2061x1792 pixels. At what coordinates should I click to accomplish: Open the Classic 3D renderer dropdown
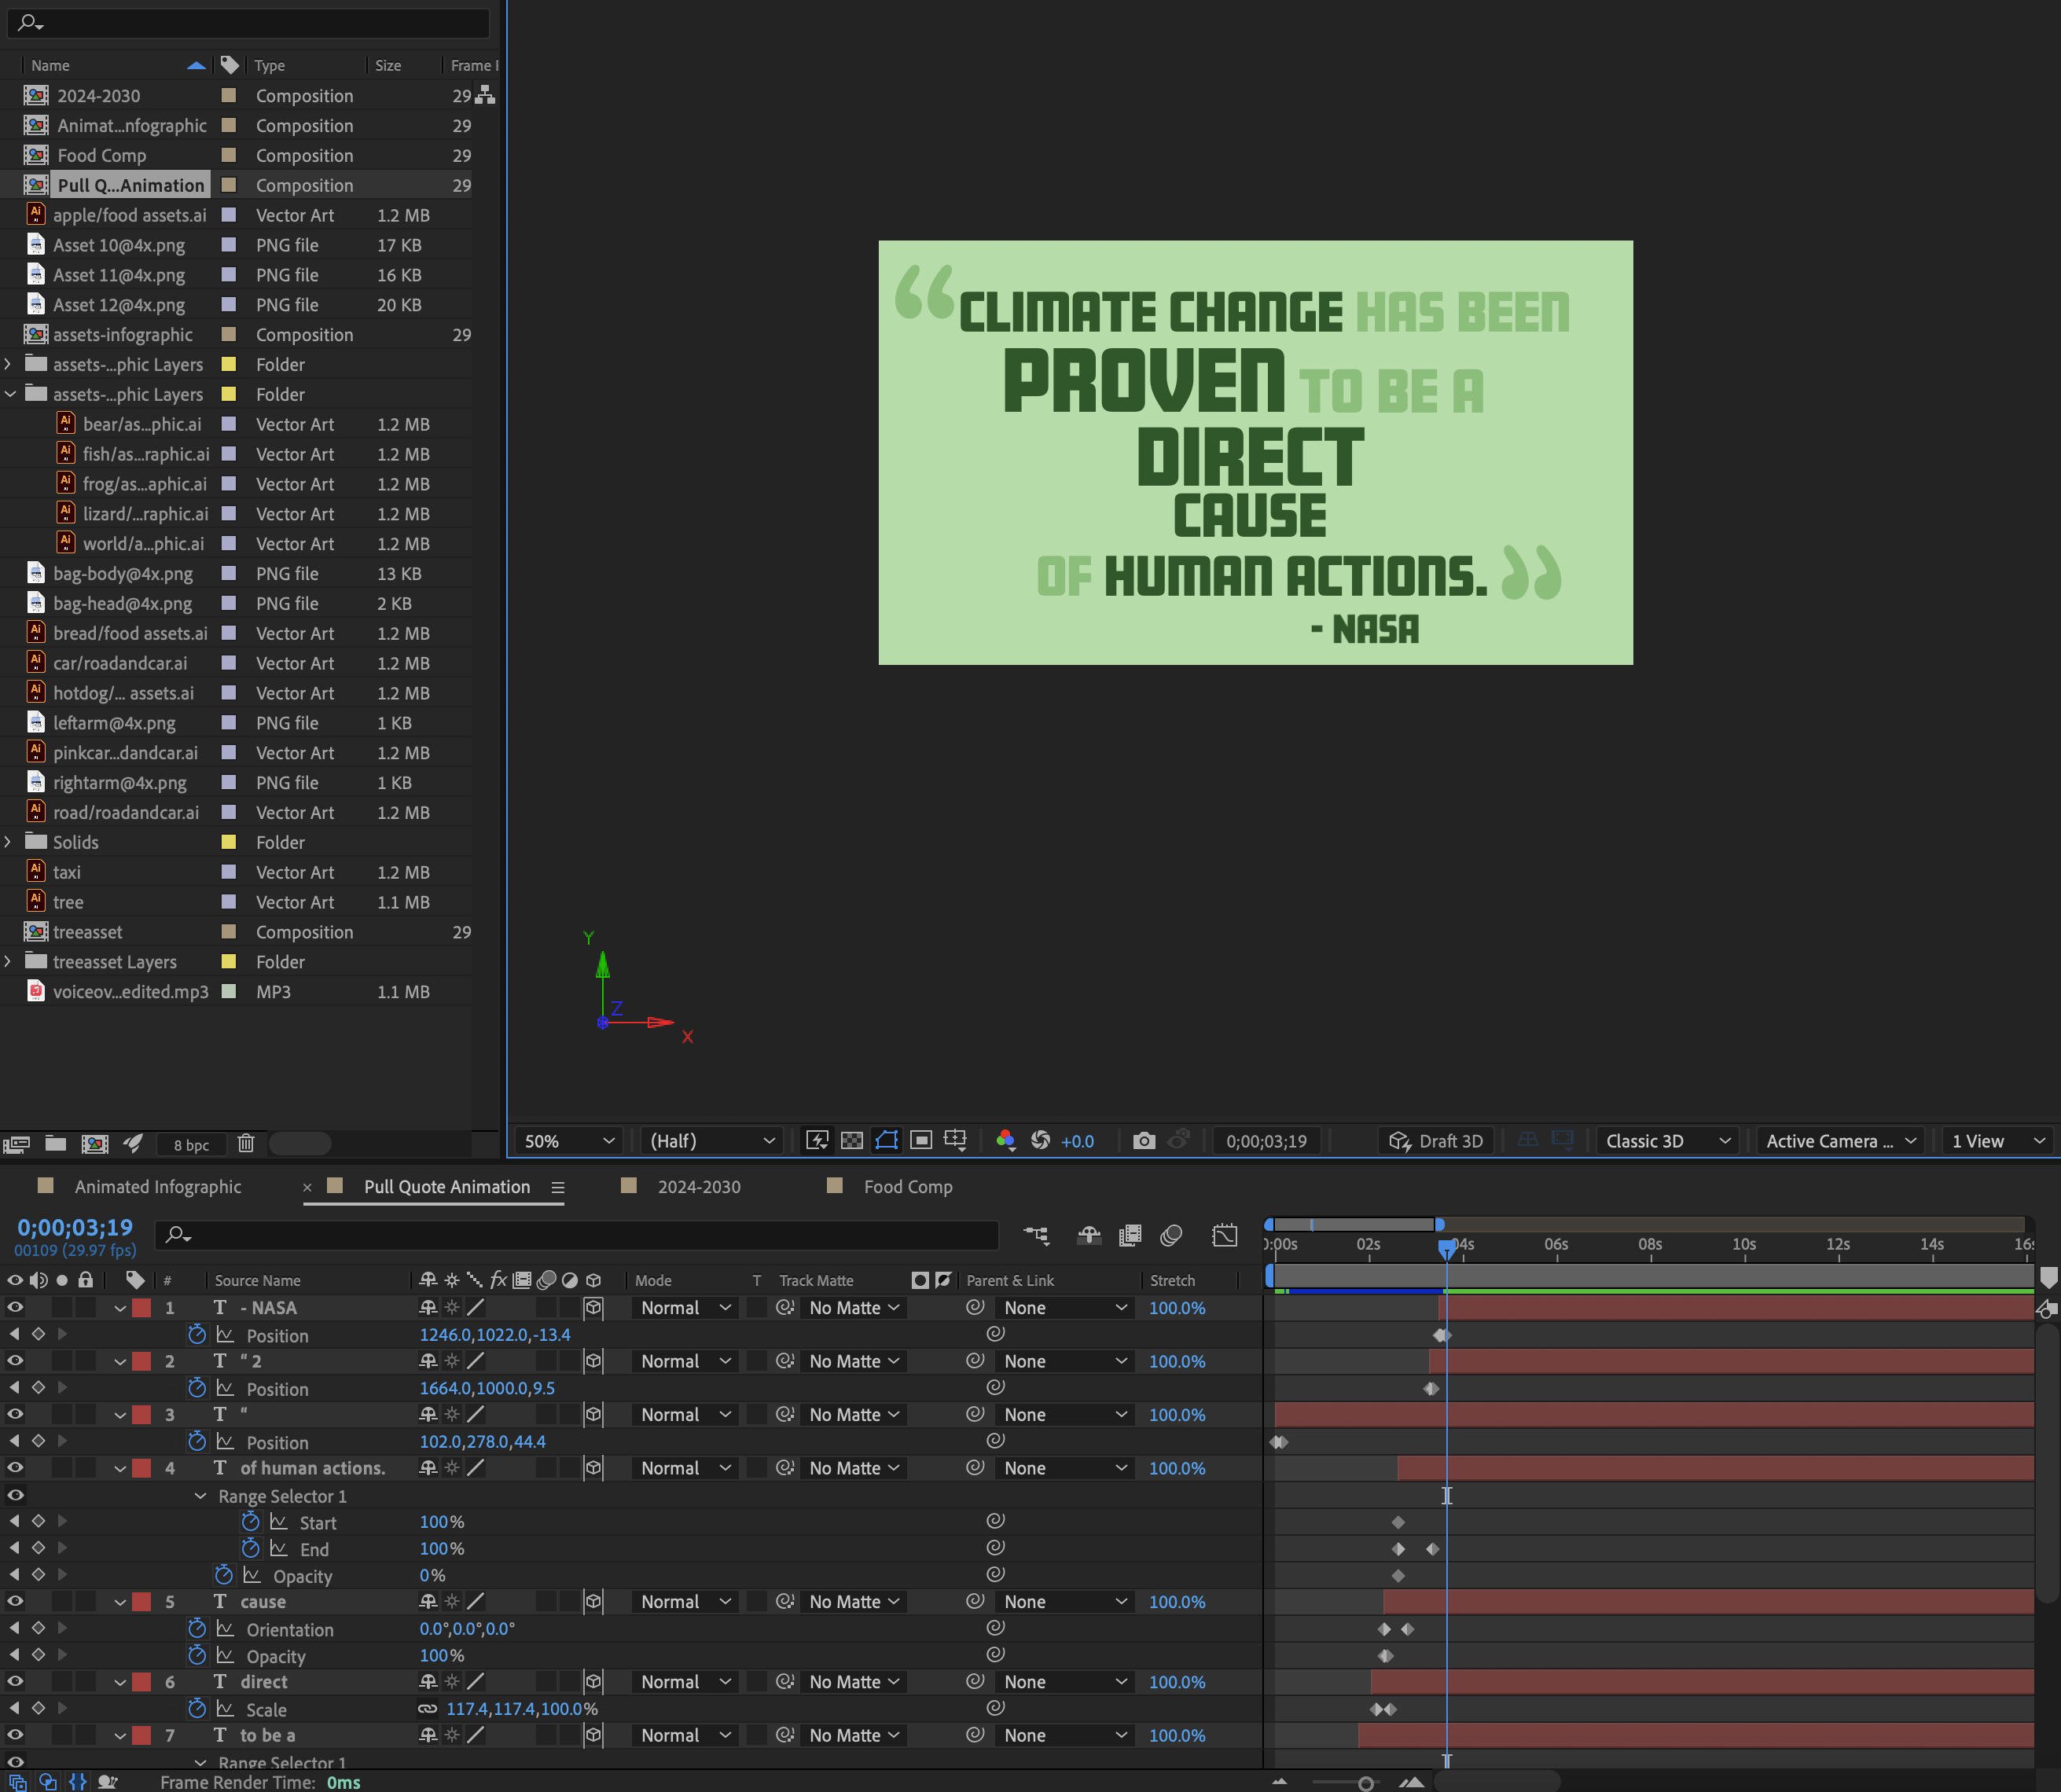1667,1141
